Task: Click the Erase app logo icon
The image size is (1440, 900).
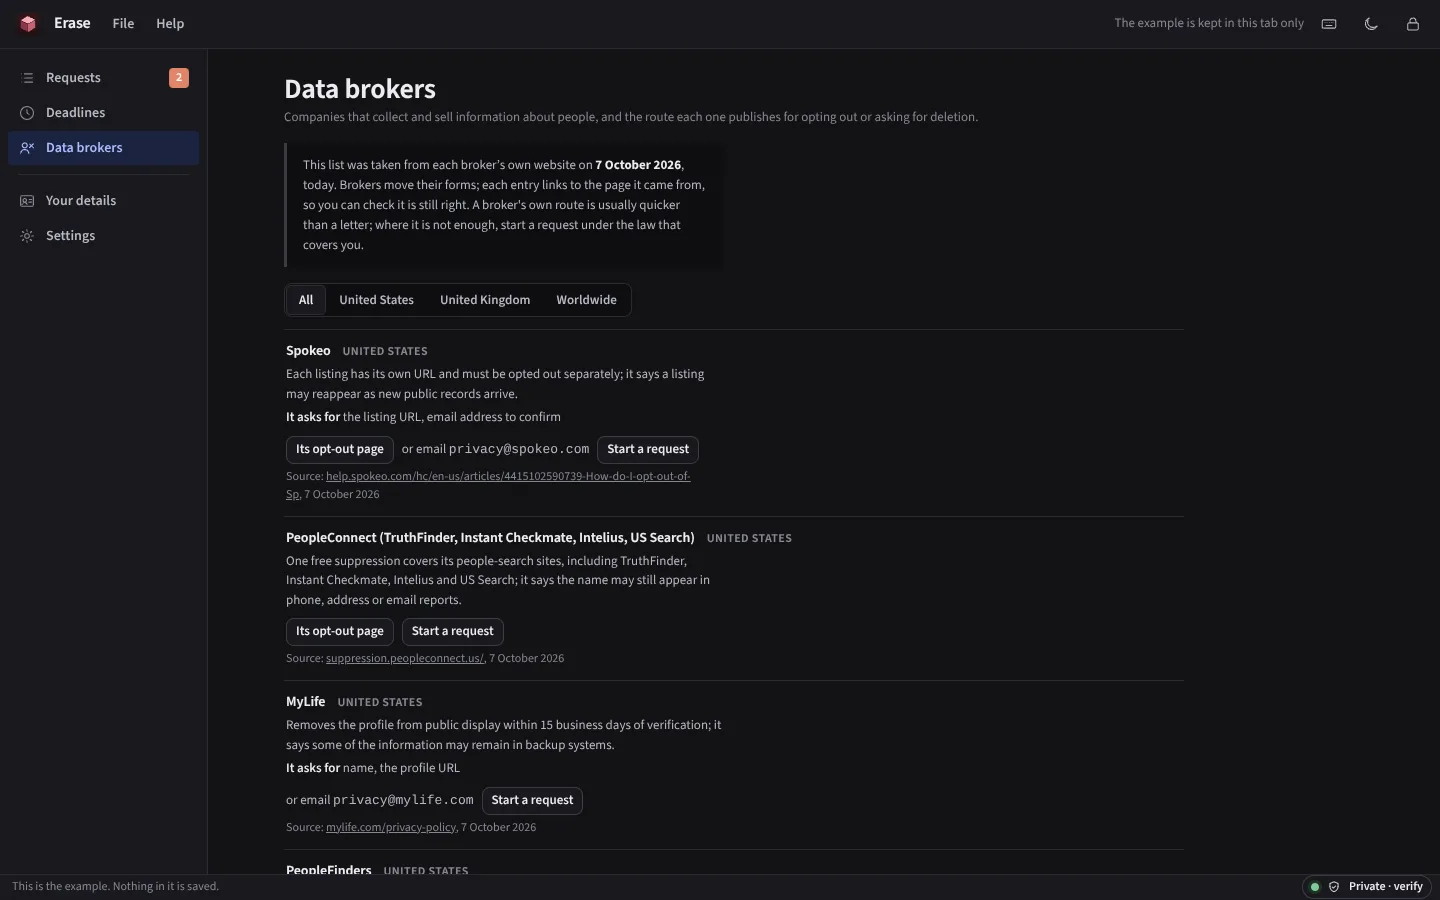Action: coord(28,23)
